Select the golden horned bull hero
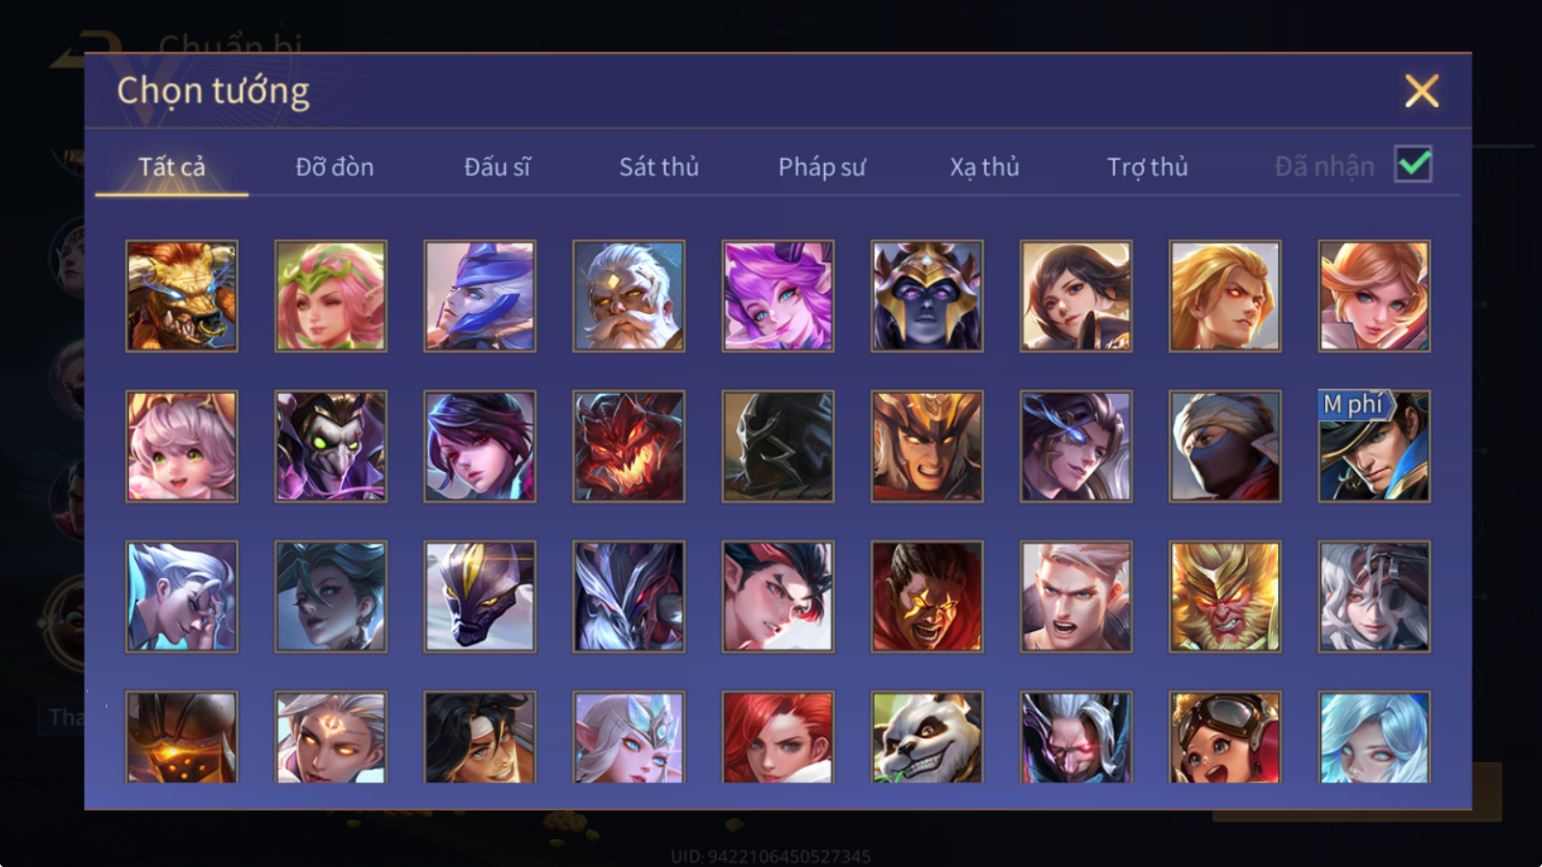1542x867 pixels. 182,296
